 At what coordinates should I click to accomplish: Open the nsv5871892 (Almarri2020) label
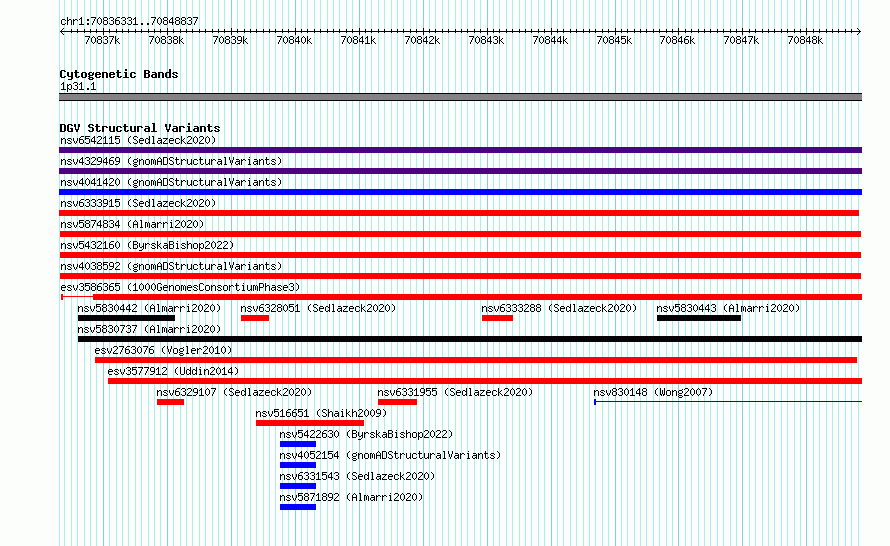point(351,497)
